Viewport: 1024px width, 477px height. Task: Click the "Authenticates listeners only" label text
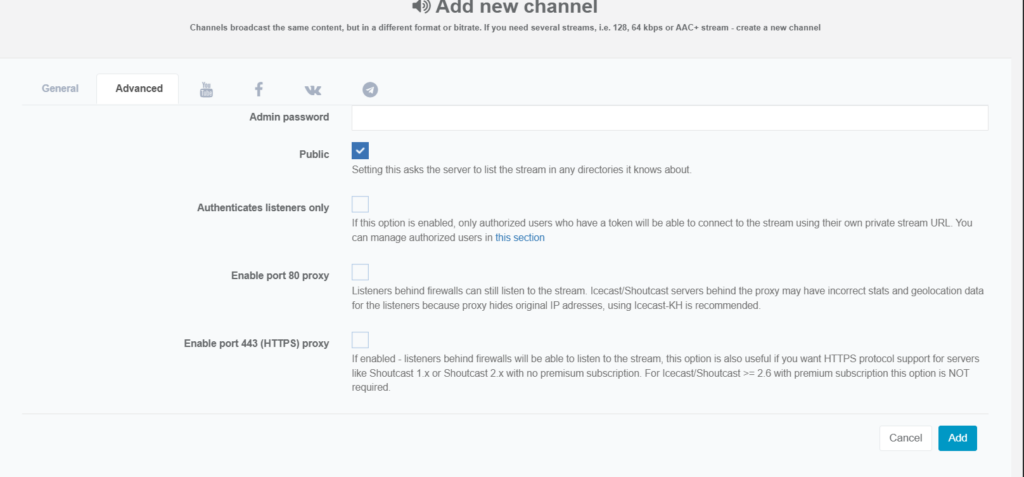tap(263, 208)
